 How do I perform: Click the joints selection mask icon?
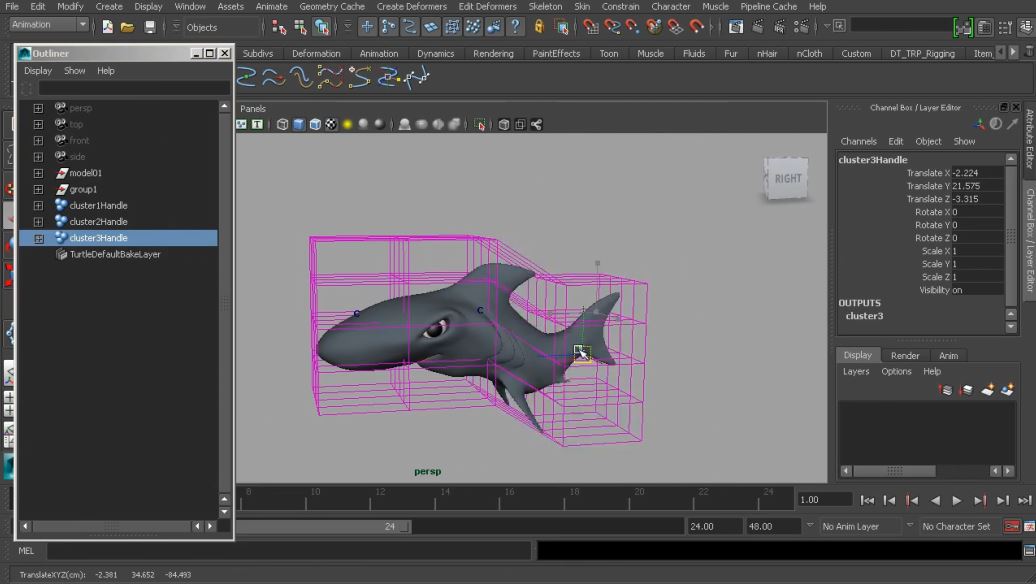coord(388,27)
